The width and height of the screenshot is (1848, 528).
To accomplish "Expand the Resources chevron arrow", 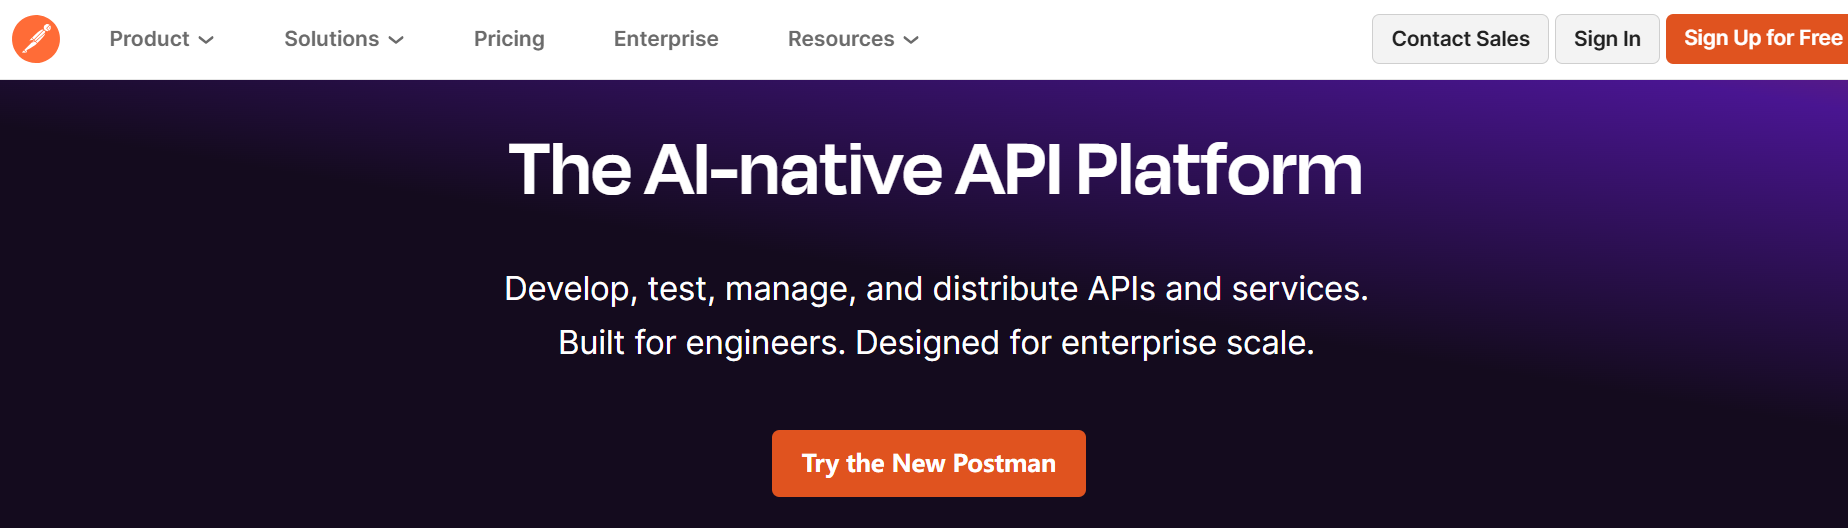I will pos(911,40).
